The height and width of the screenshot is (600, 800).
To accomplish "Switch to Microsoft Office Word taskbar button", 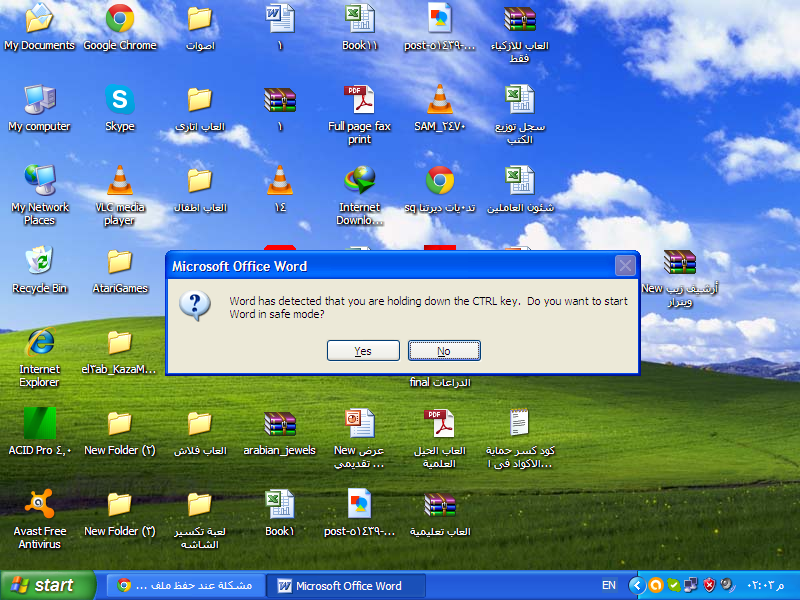I will click(x=346, y=585).
